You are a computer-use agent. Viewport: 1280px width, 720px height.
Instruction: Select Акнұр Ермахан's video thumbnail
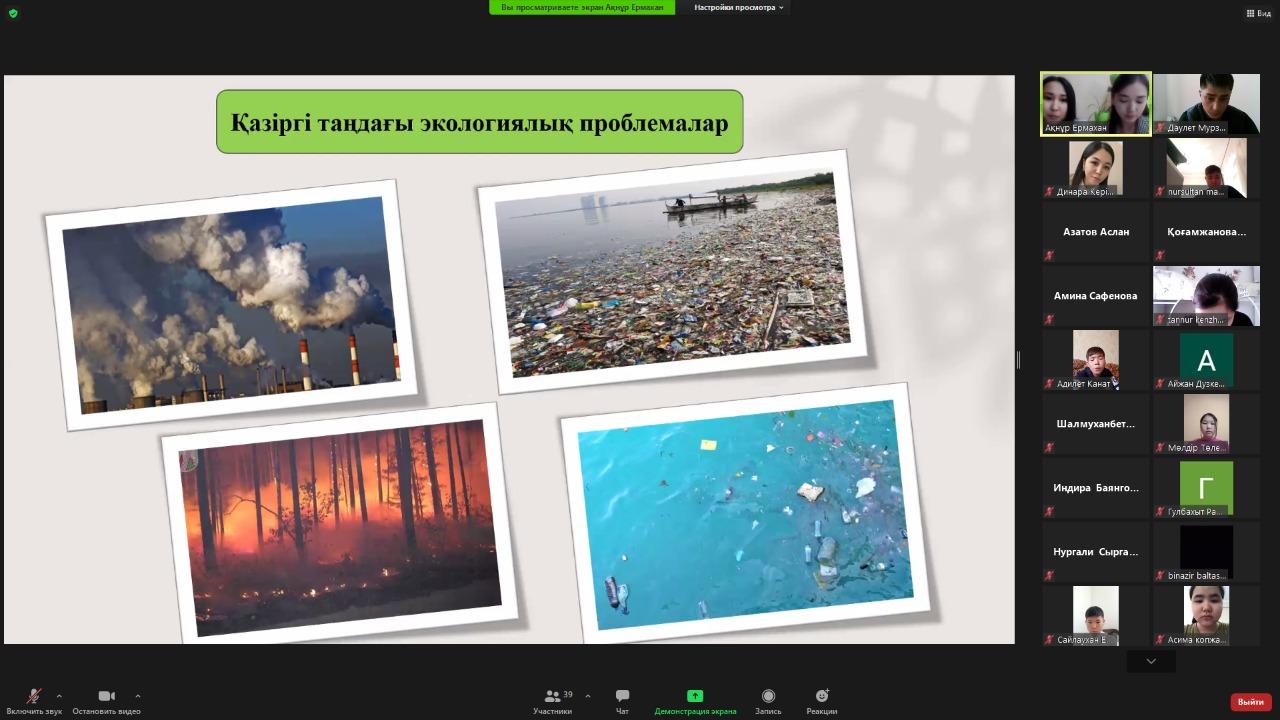[x=1096, y=103]
